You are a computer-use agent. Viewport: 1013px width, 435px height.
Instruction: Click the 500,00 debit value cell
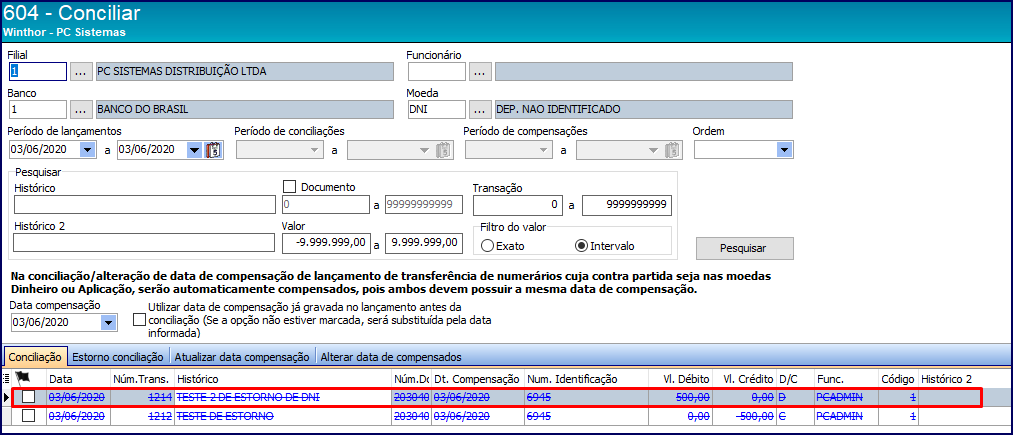click(680, 398)
